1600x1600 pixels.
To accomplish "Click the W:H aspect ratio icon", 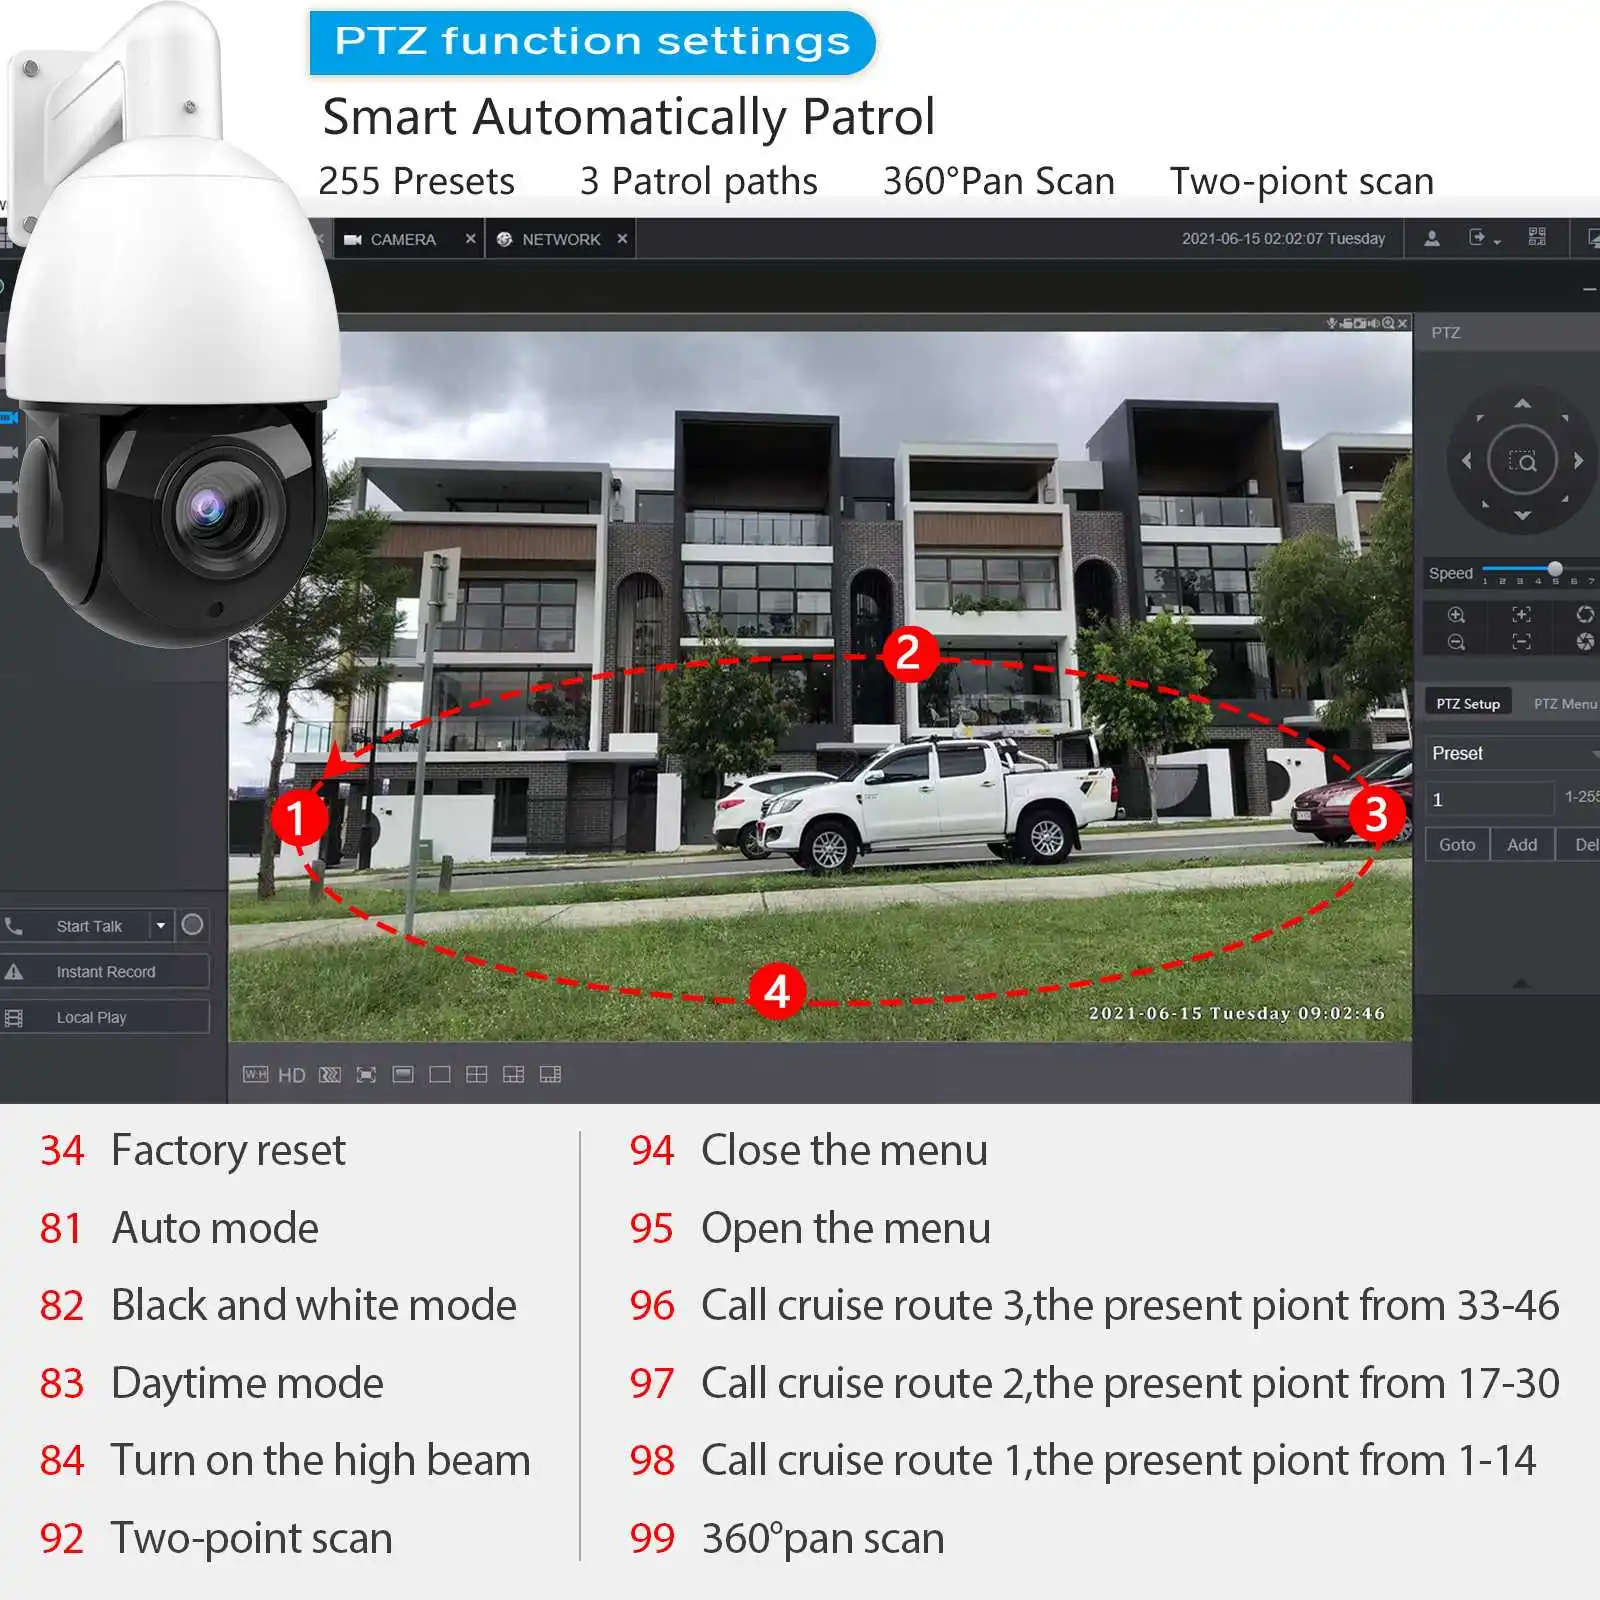I will 255,1074.
